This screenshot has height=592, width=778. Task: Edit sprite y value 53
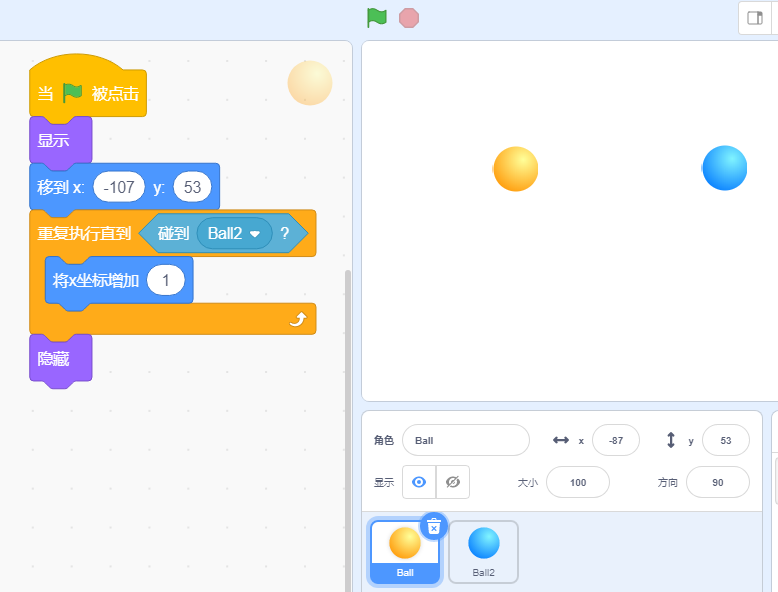click(x=725, y=440)
